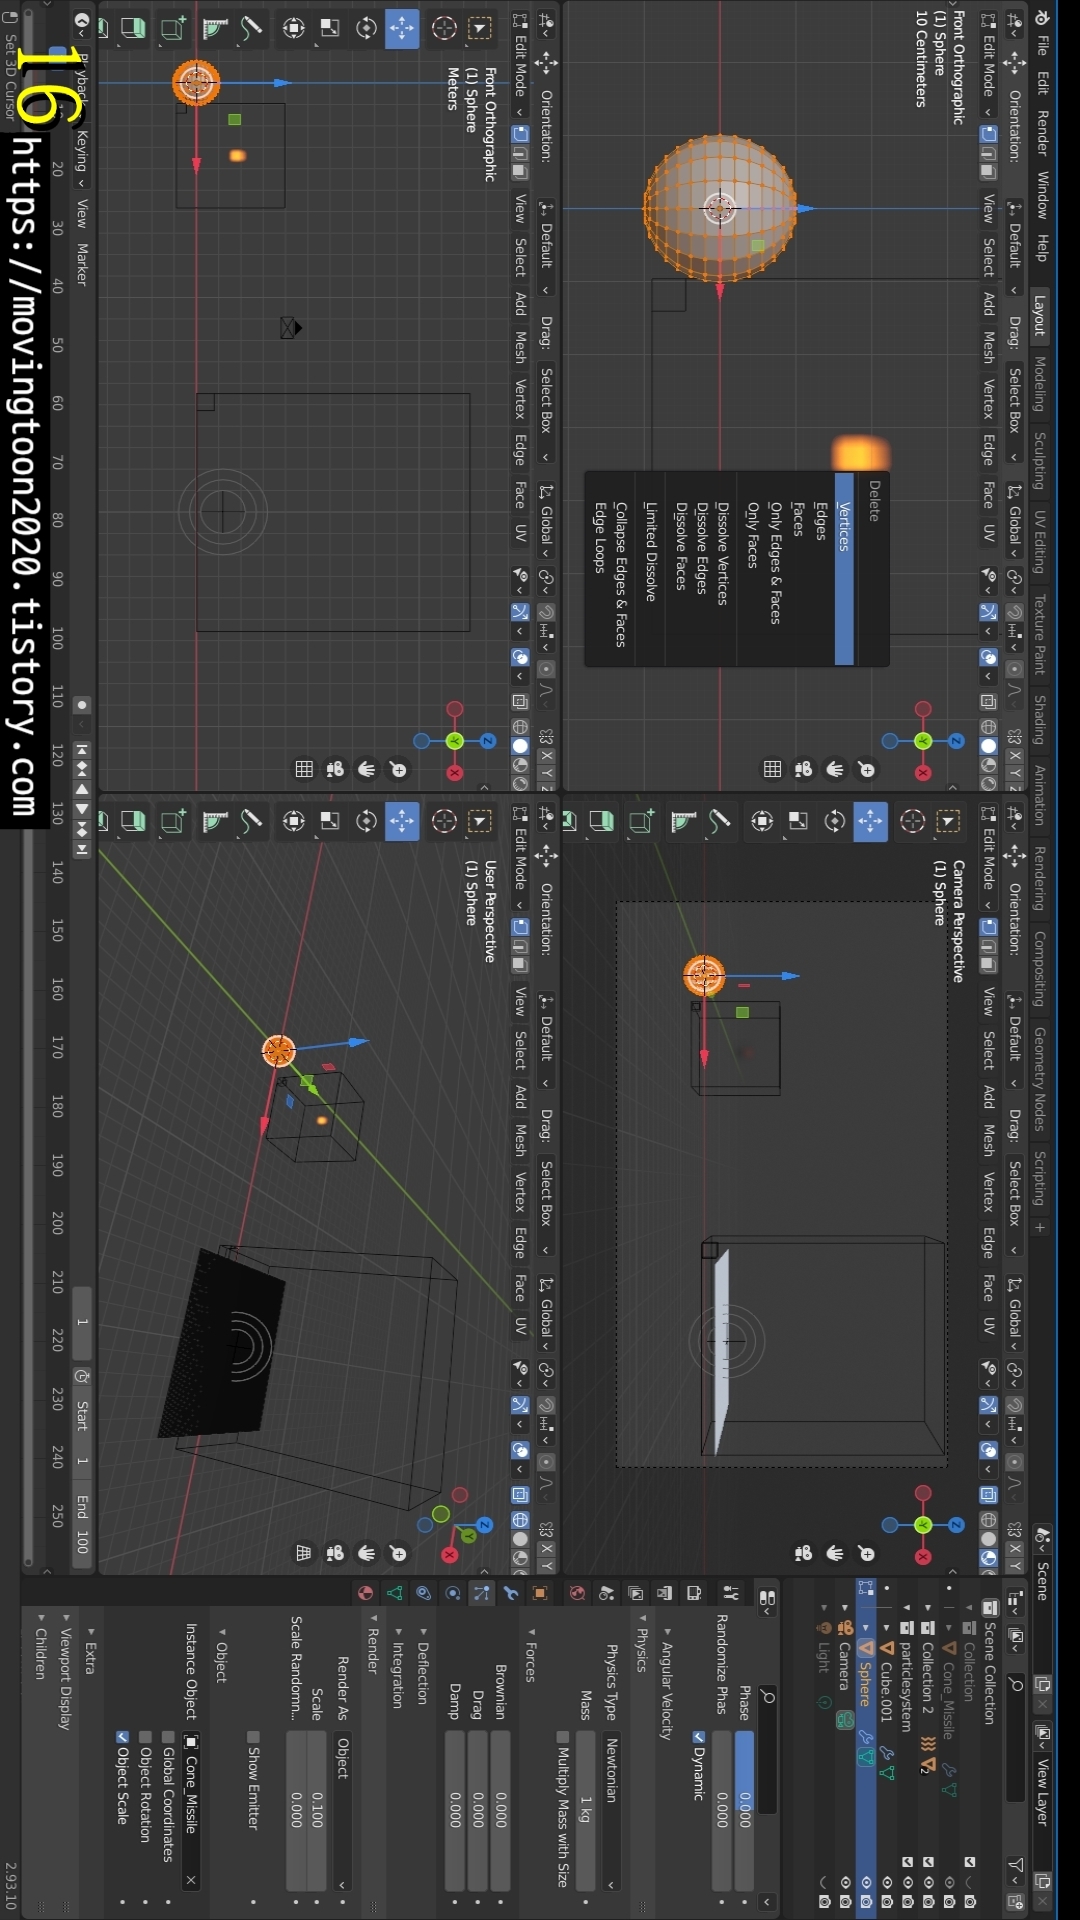Open Object properties tab icon

click(x=540, y=1593)
